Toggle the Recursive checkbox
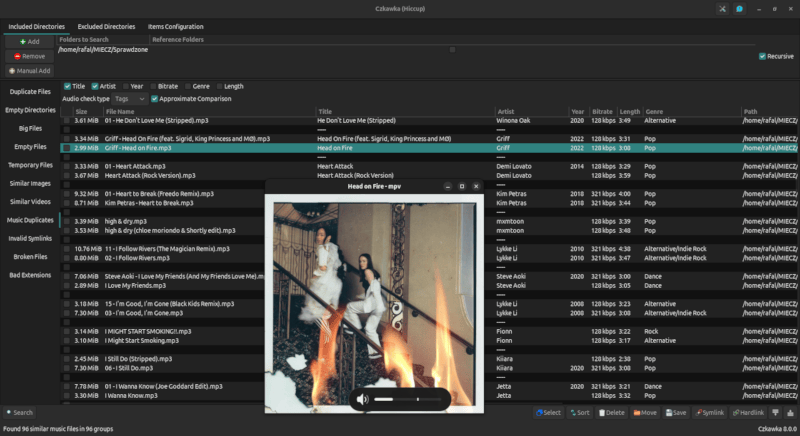The image size is (800, 436). pos(763,56)
